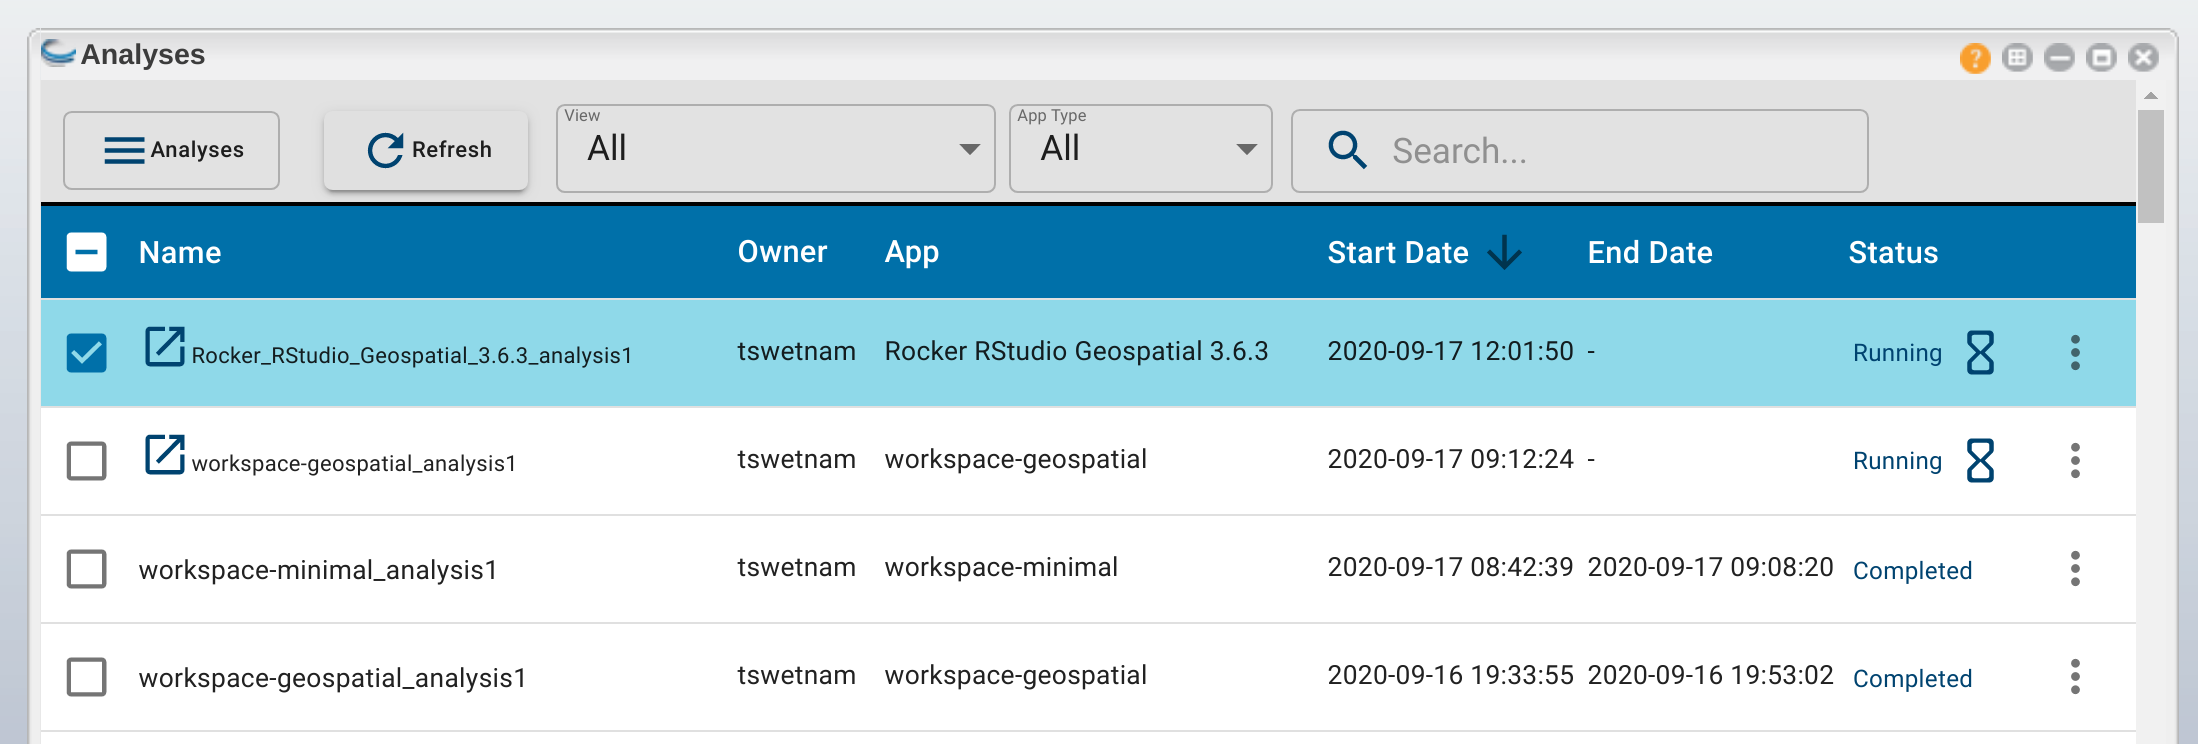Click hourglass icon on running workspace-geospatial row
This screenshot has height=744, width=2198.
point(1979,460)
